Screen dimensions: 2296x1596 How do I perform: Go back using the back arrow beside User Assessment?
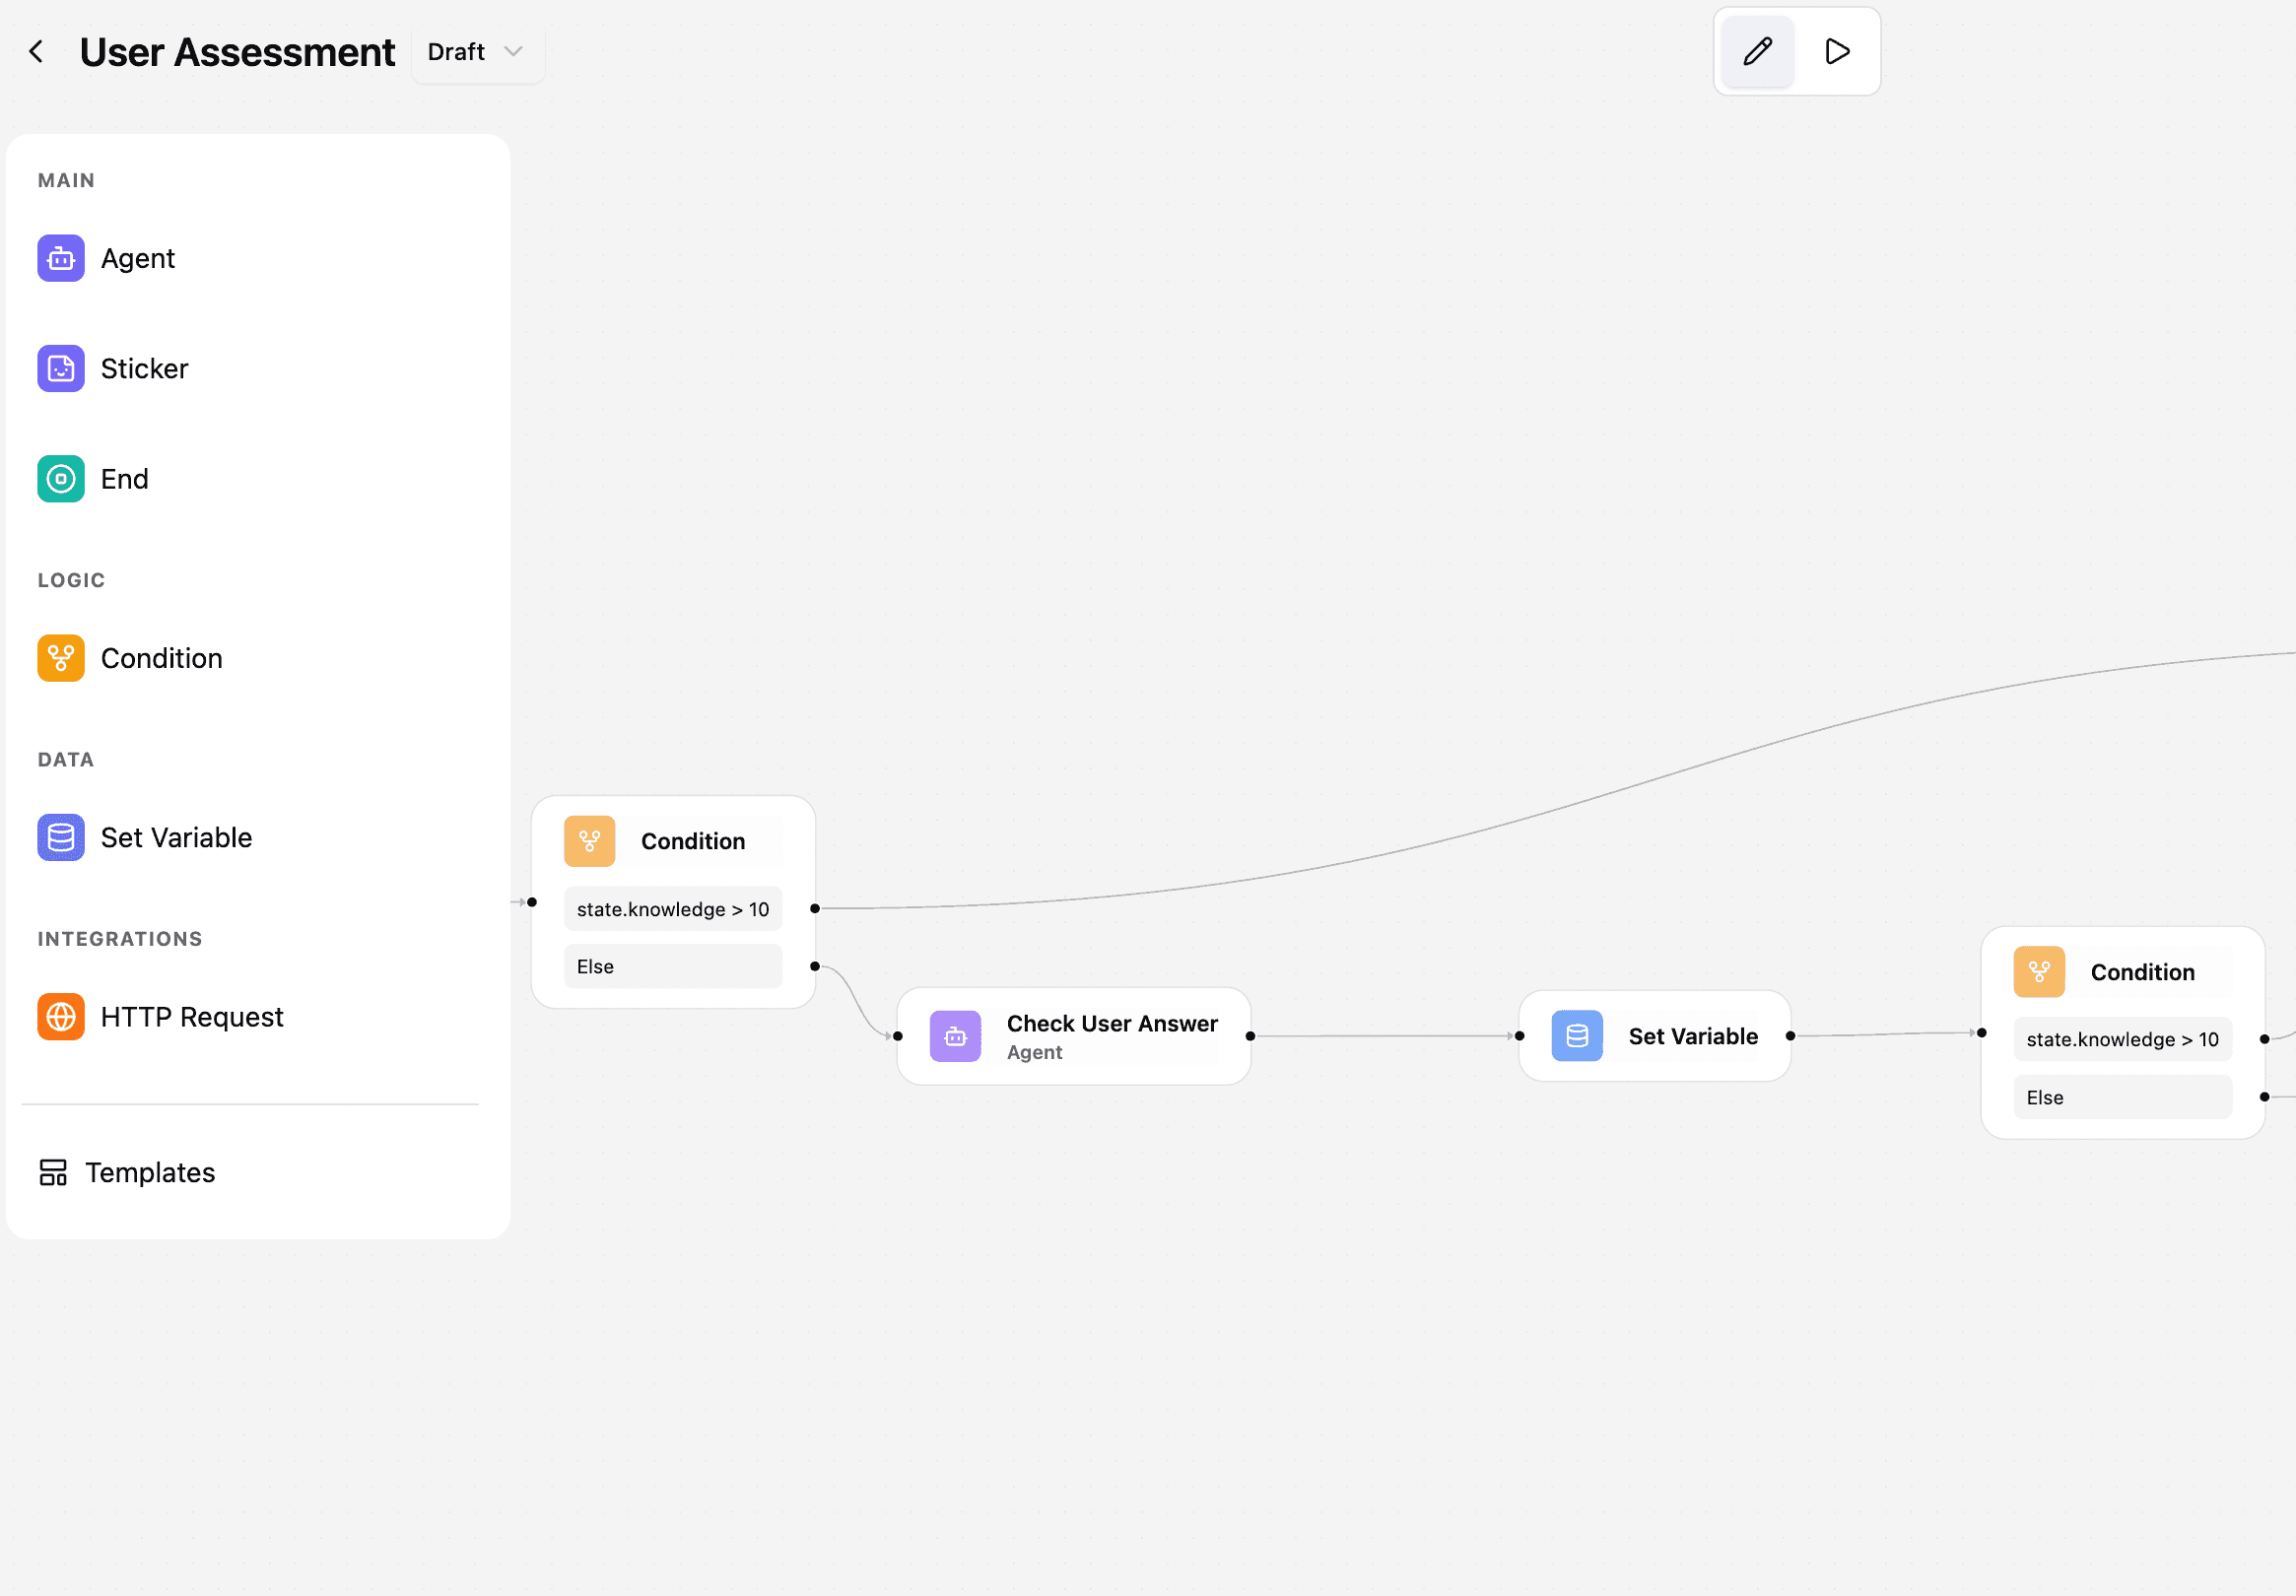point(36,51)
